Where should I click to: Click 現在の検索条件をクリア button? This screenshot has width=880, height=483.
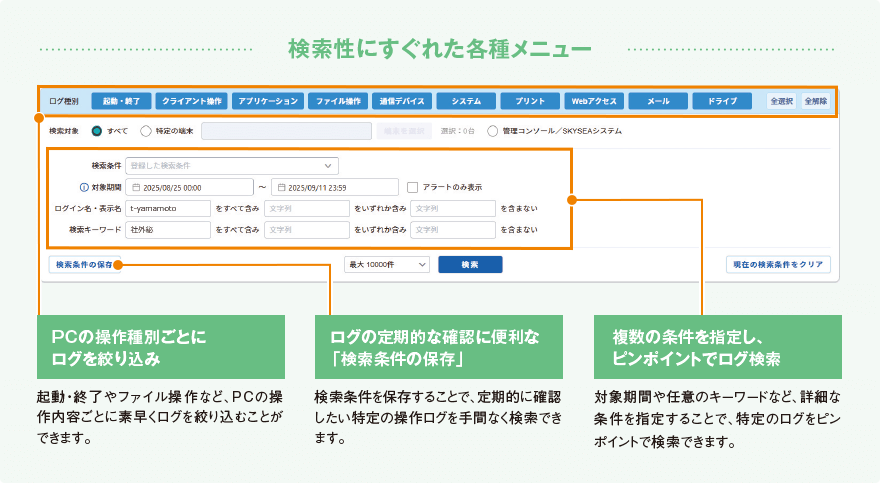tap(777, 265)
